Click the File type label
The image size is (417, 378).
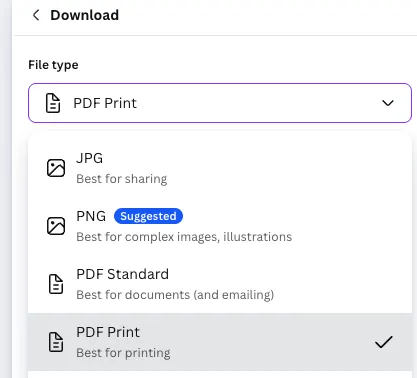pyautogui.click(x=53, y=65)
